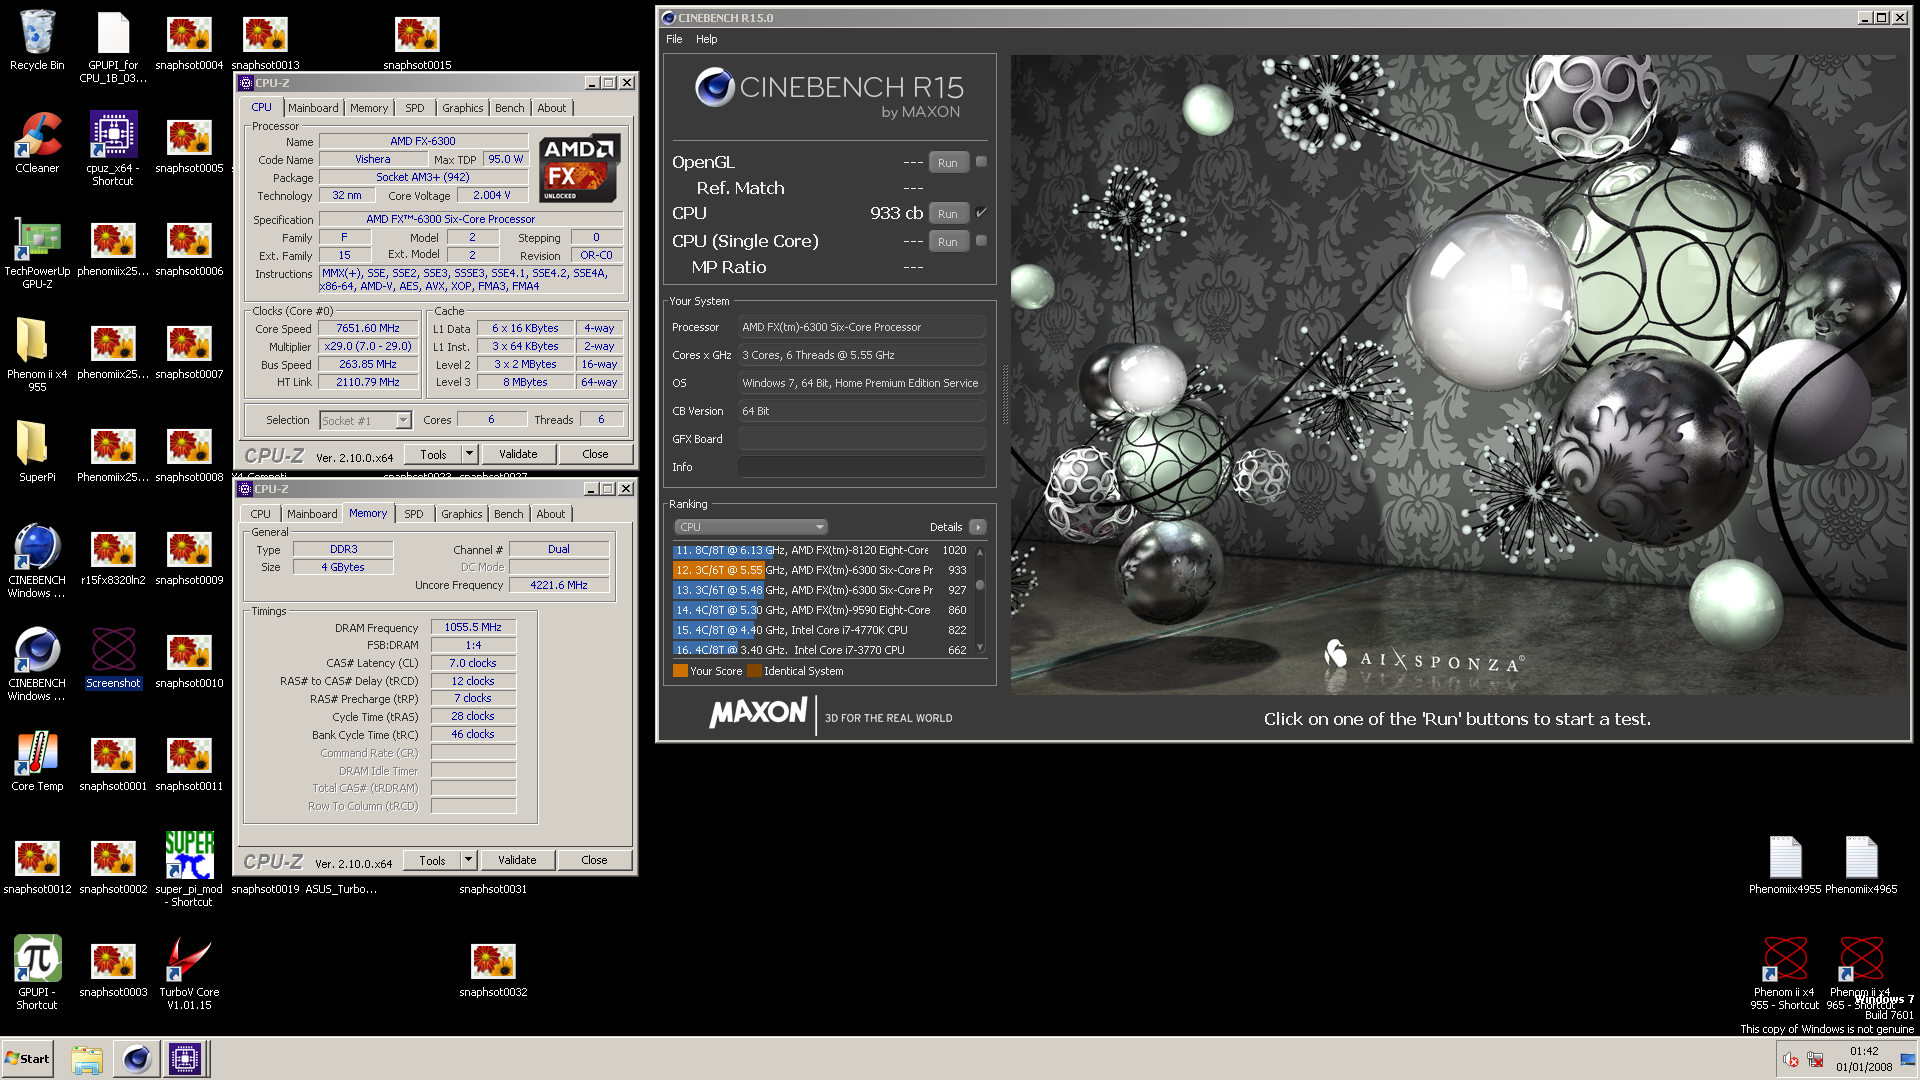1920x1080 pixels.
Task: Click Validate in Memory CPU-Z window
Action: tap(517, 860)
